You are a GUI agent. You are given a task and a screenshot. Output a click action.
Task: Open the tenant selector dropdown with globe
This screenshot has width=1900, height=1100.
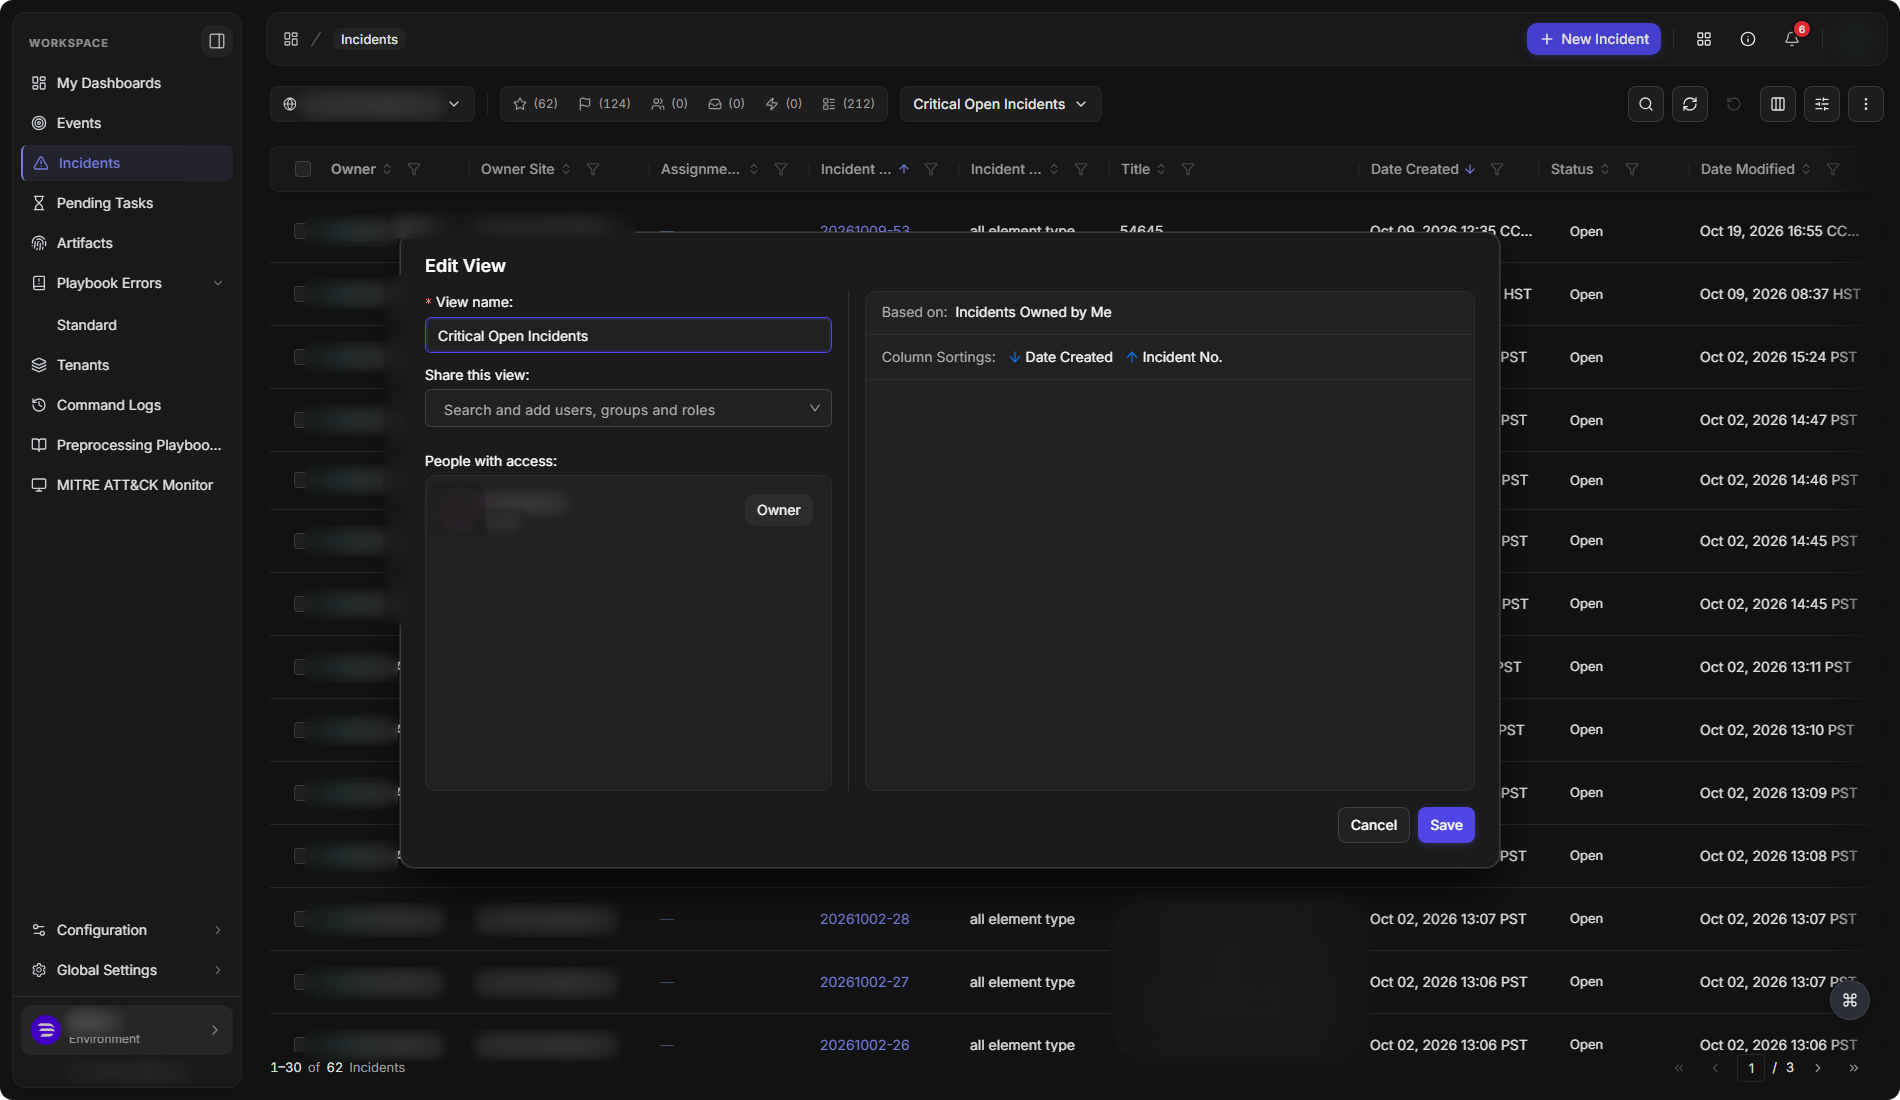pos(372,104)
